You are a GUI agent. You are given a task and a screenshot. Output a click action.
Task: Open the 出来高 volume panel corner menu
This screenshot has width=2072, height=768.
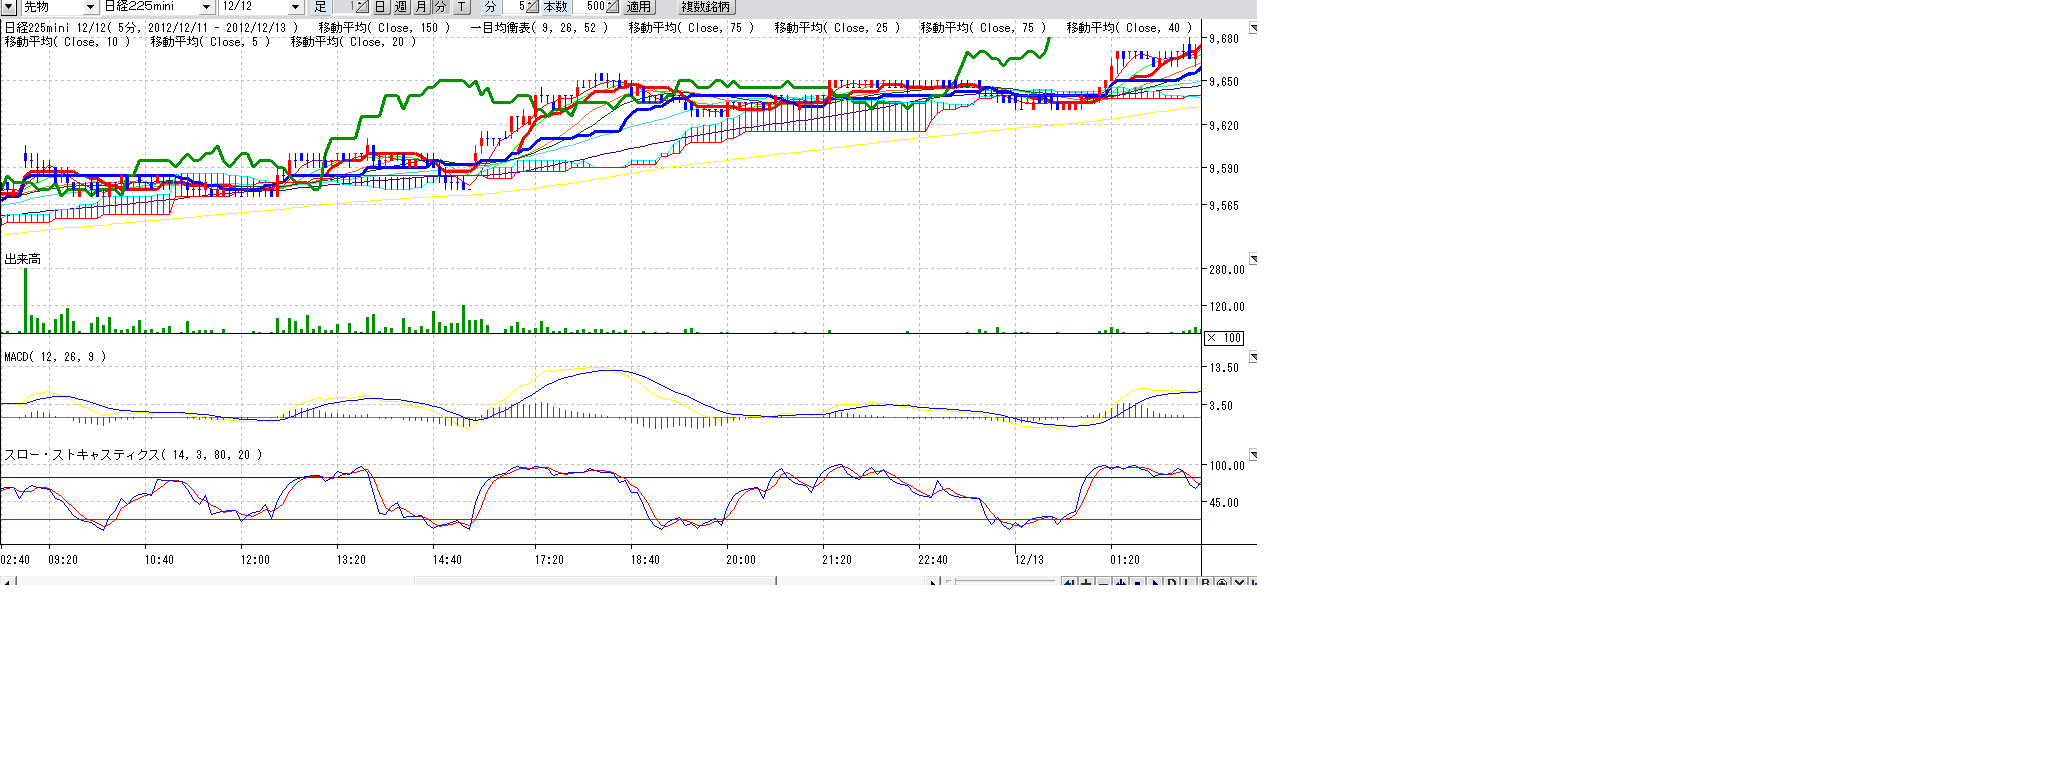coord(1253,259)
